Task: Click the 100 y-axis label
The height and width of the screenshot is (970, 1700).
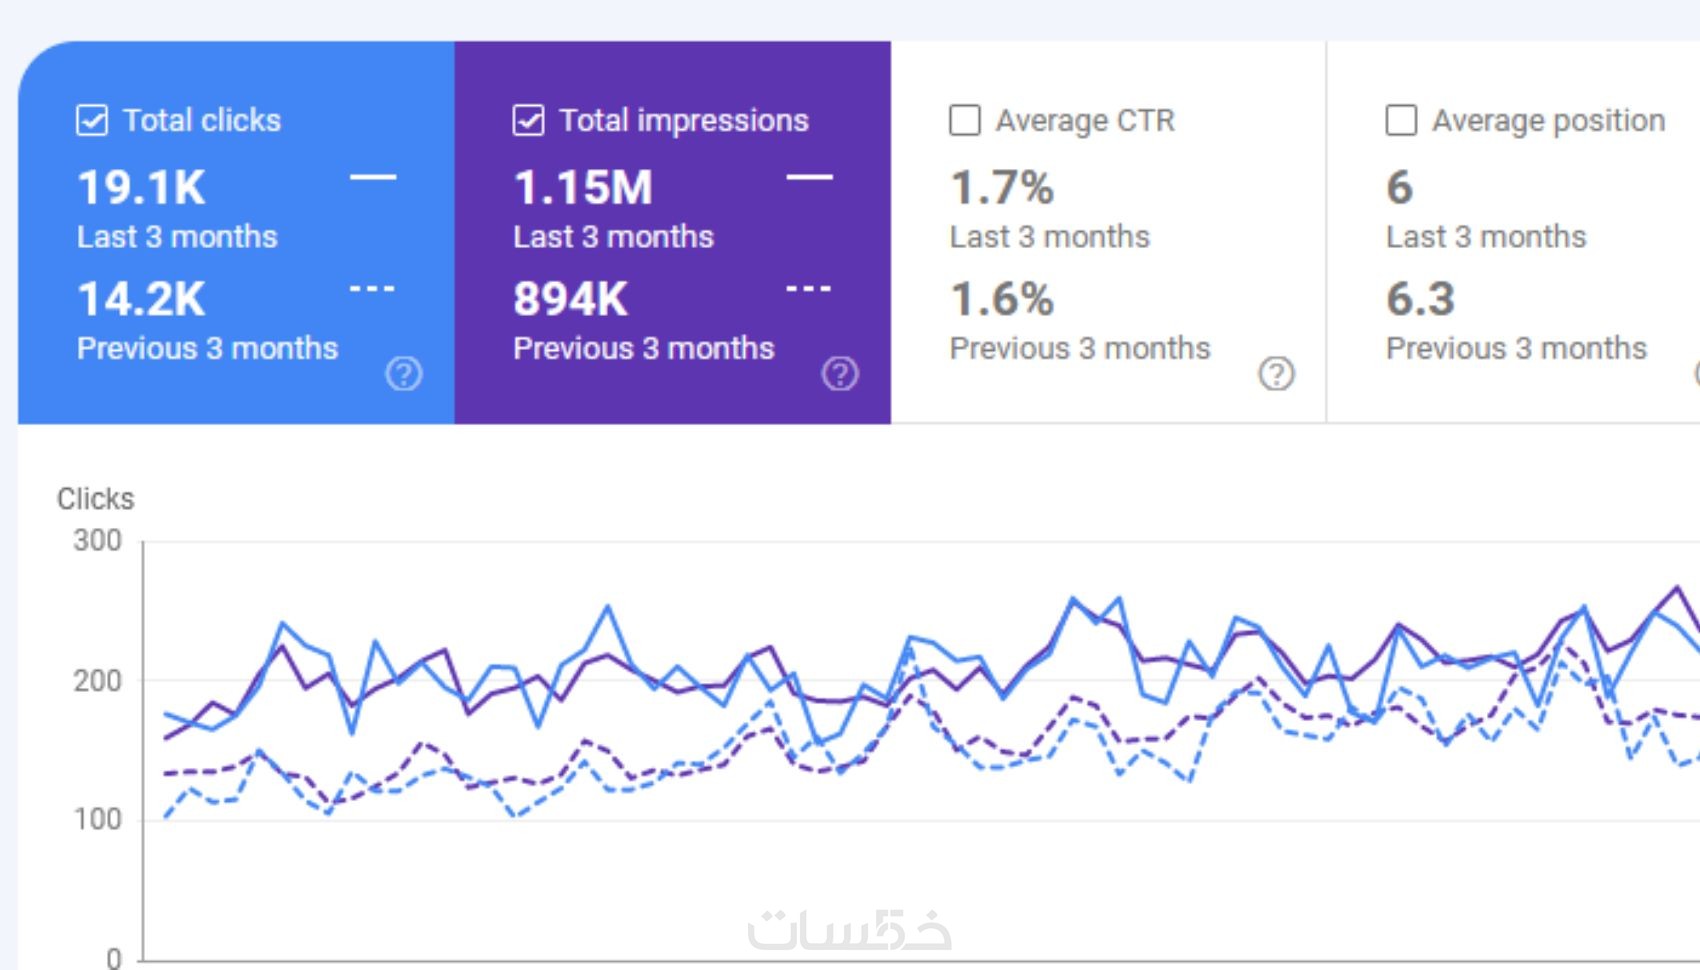Action: tap(97, 820)
